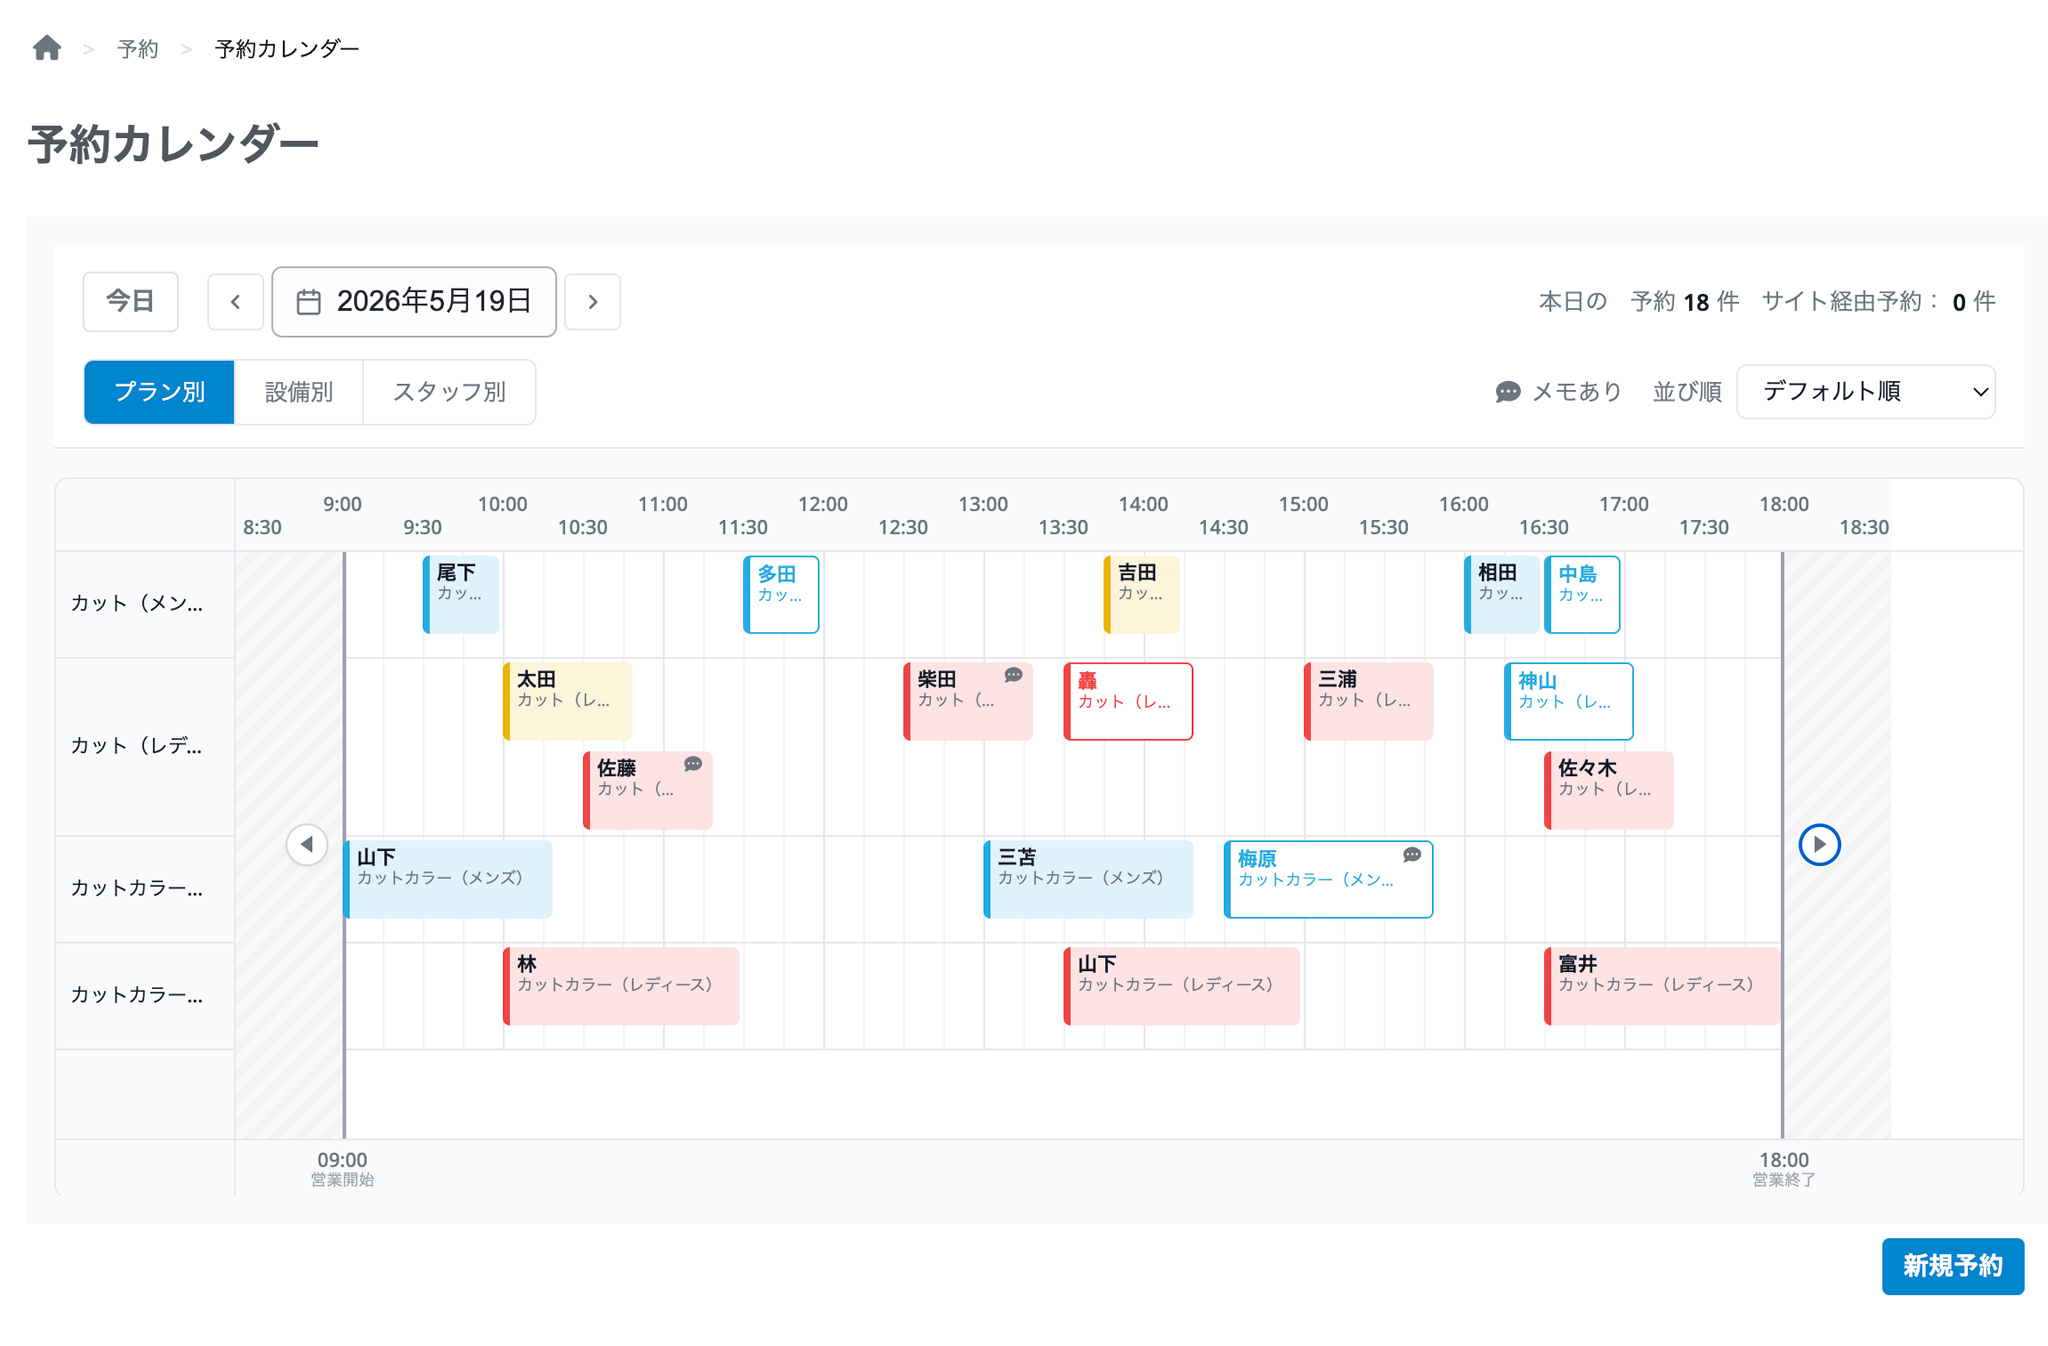Image resolution: width=2048 pixels, height=1346 pixels.
Task: Open the 山下 カットカラー（メンズ） reservation
Action: click(447, 879)
